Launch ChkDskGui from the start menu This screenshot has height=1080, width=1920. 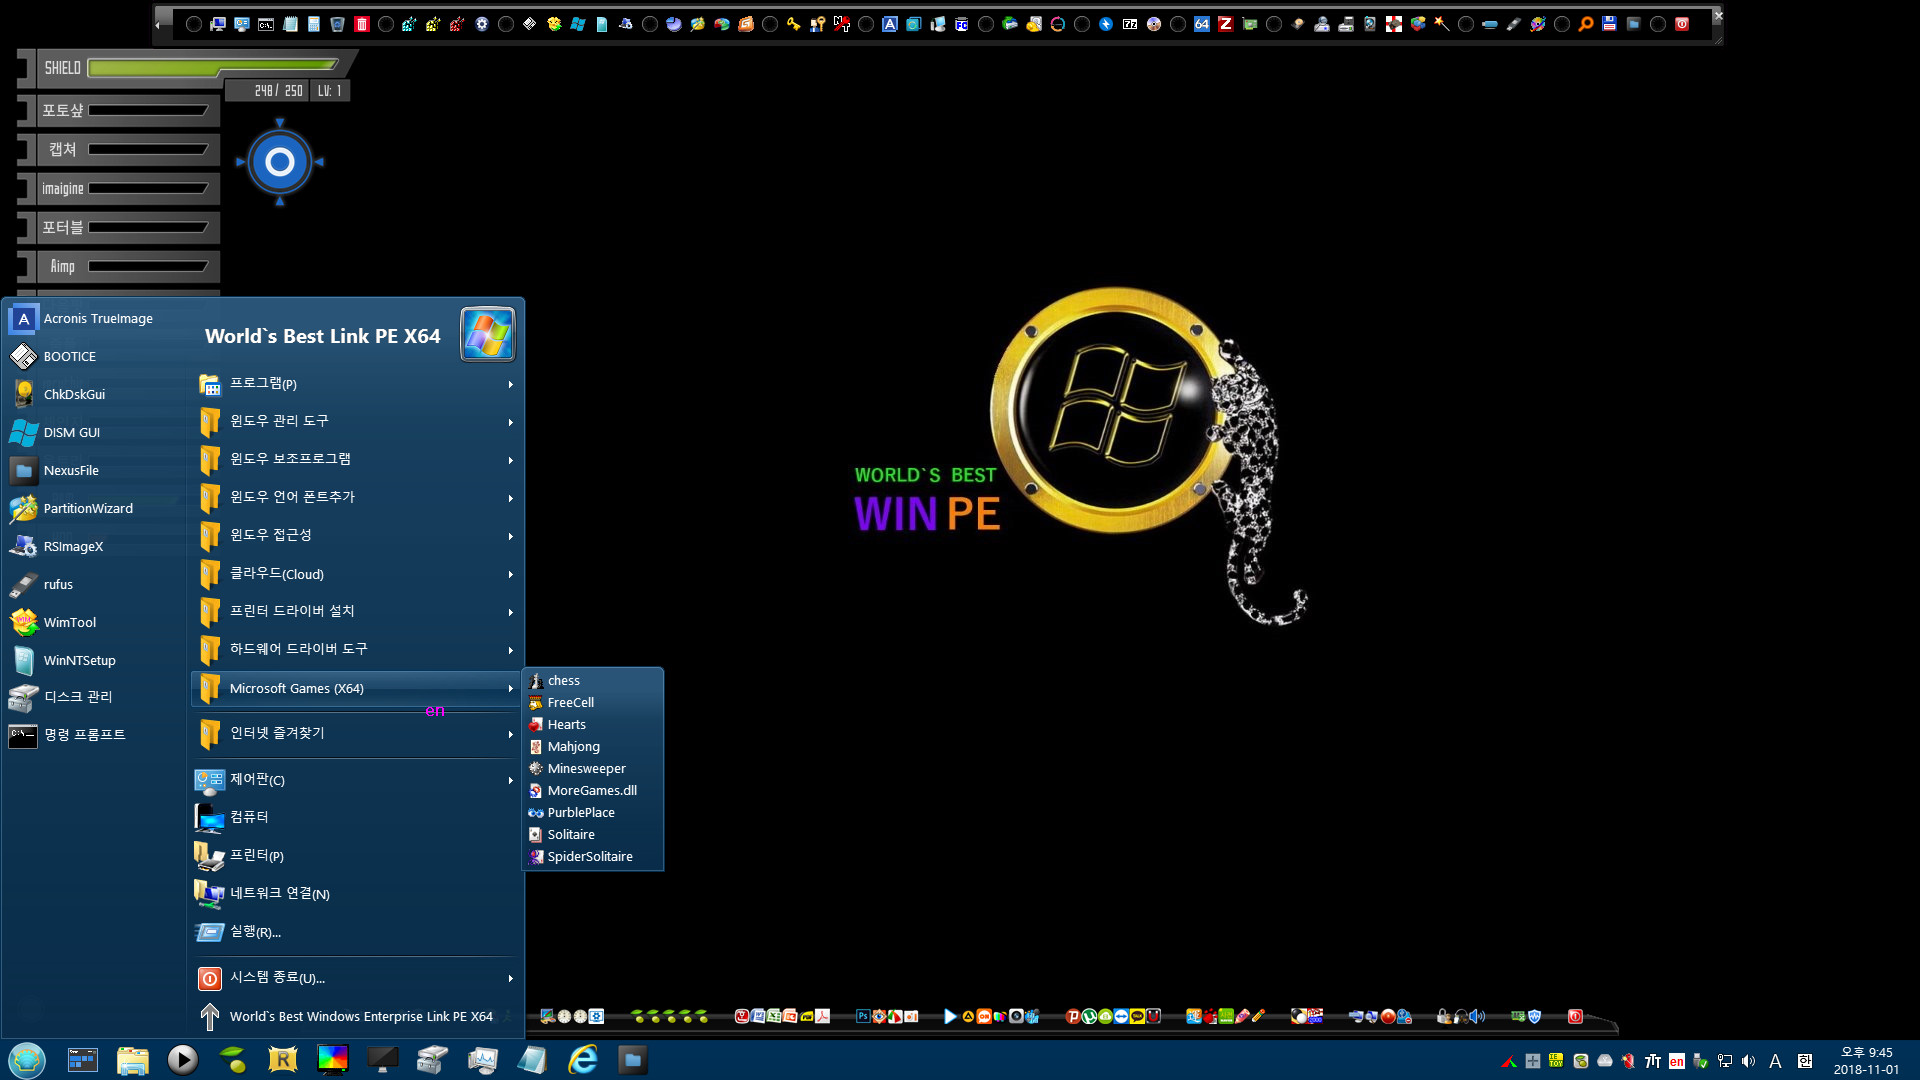(95, 394)
